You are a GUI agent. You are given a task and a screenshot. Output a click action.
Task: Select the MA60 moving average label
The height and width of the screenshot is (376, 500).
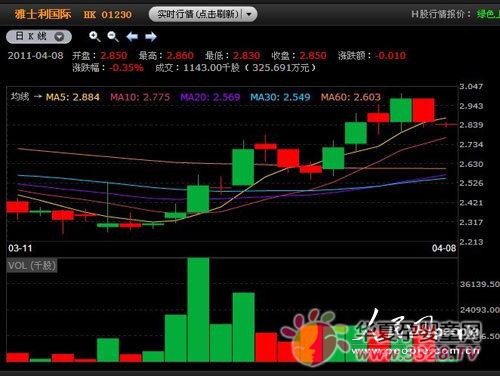(x=351, y=97)
